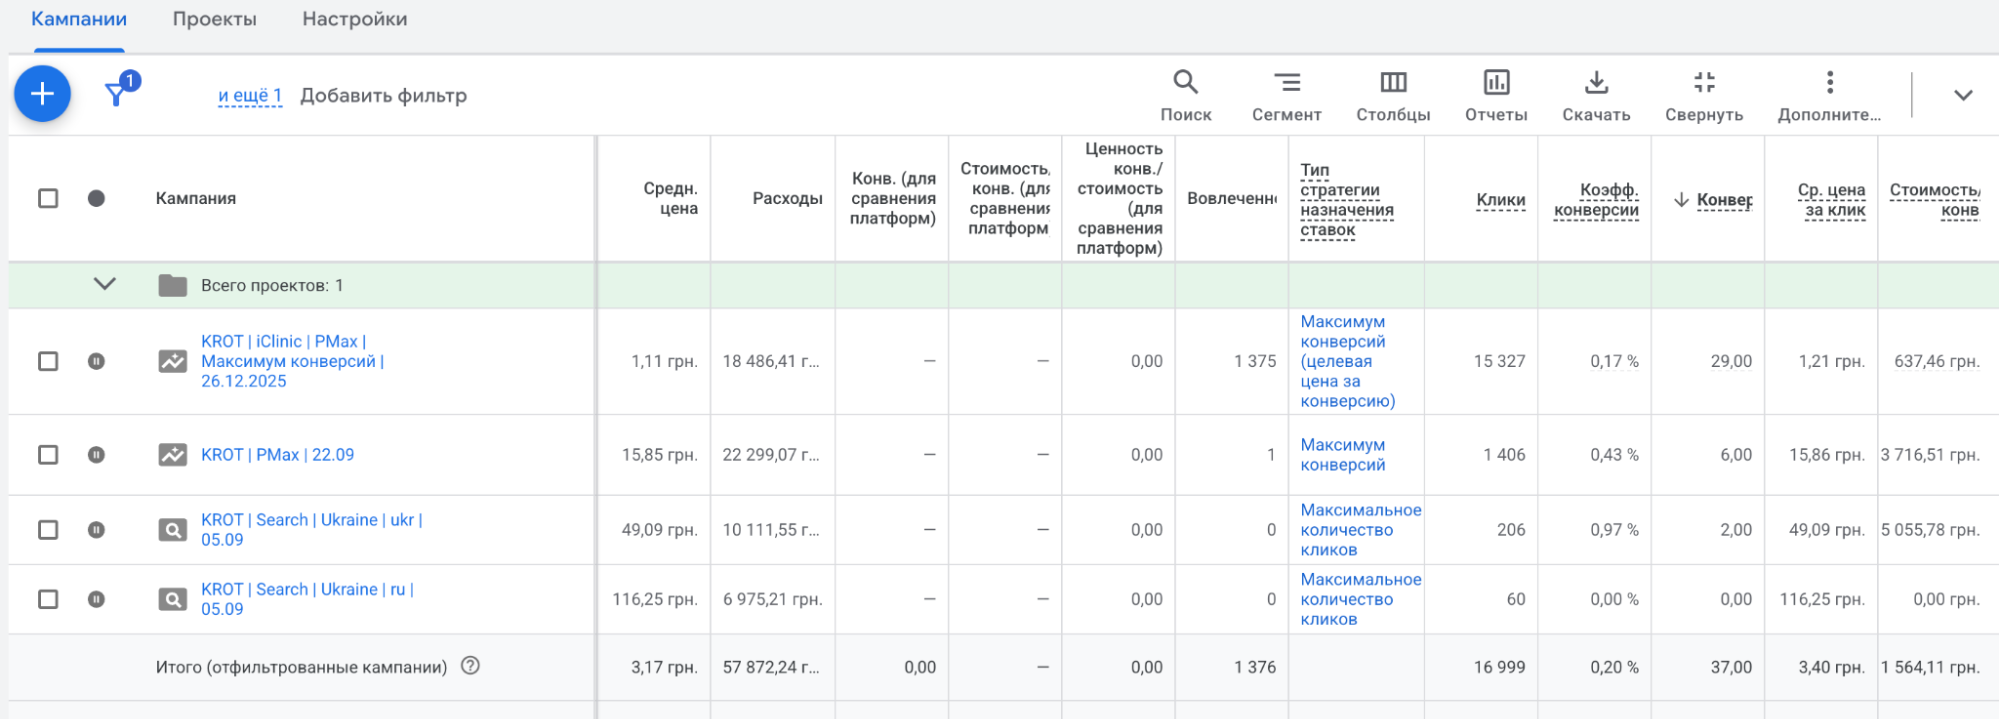Click the blue plus create campaign button
Image resolution: width=1999 pixels, height=720 pixels.
click(42, 94)
